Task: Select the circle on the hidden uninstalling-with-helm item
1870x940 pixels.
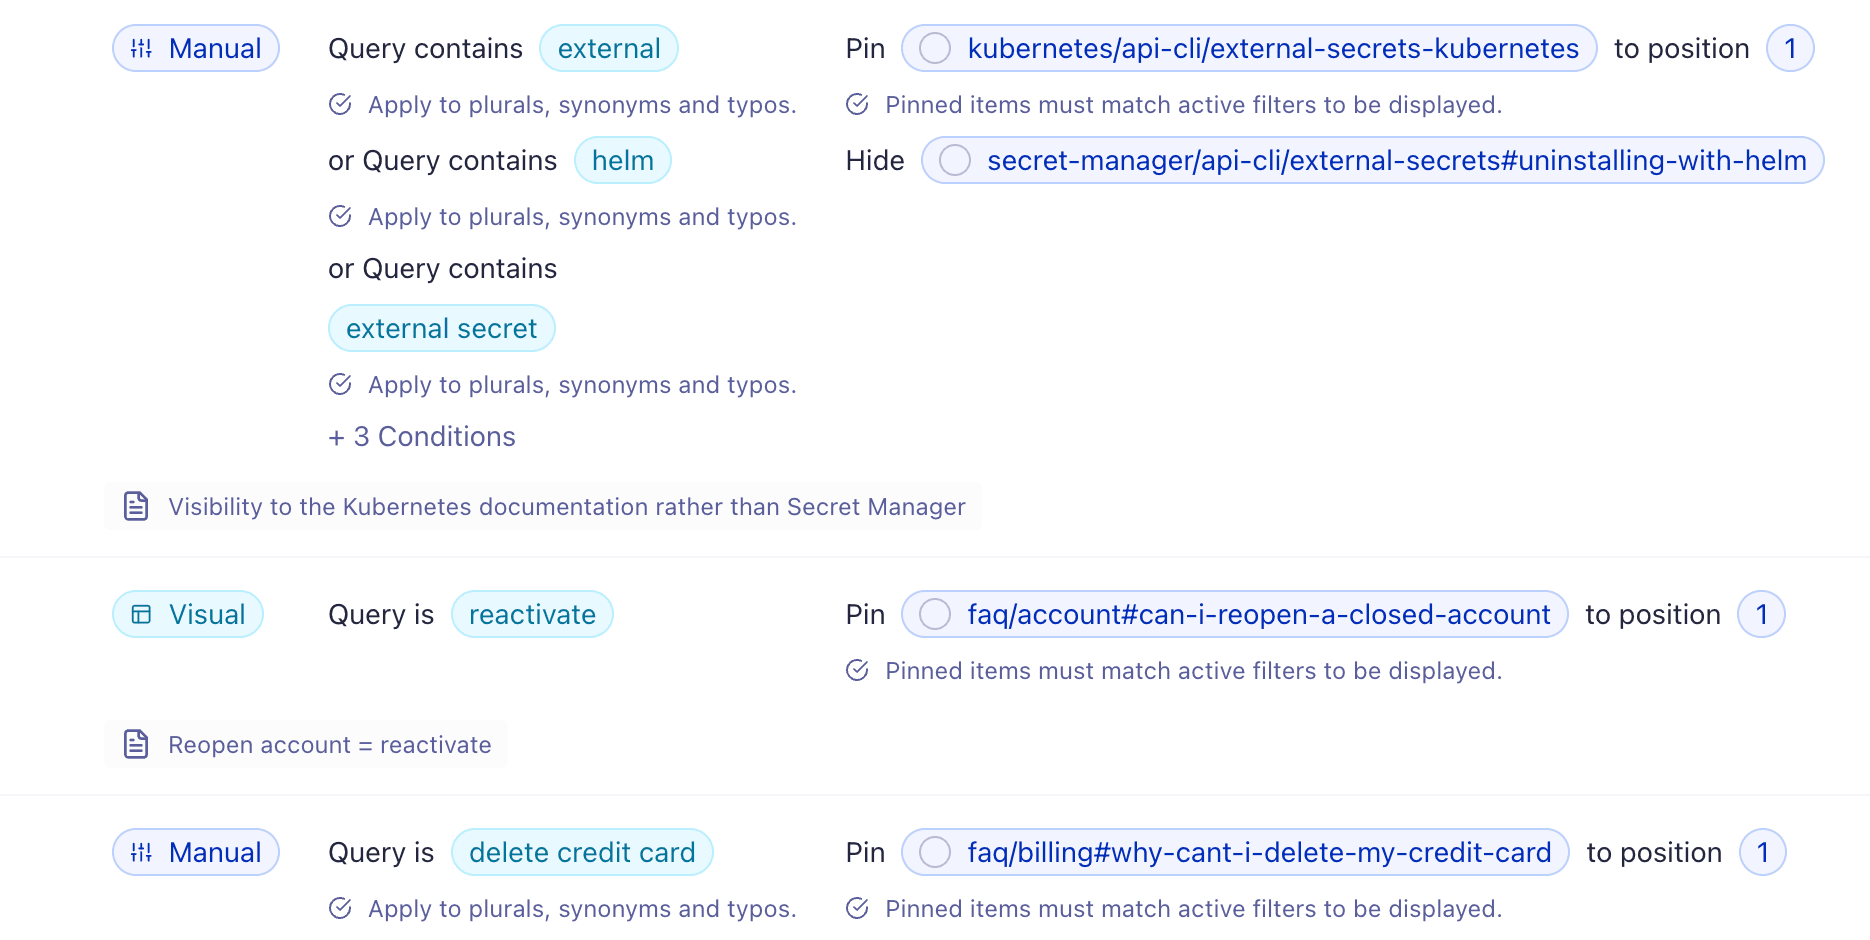Action: (x=955, y=161)
